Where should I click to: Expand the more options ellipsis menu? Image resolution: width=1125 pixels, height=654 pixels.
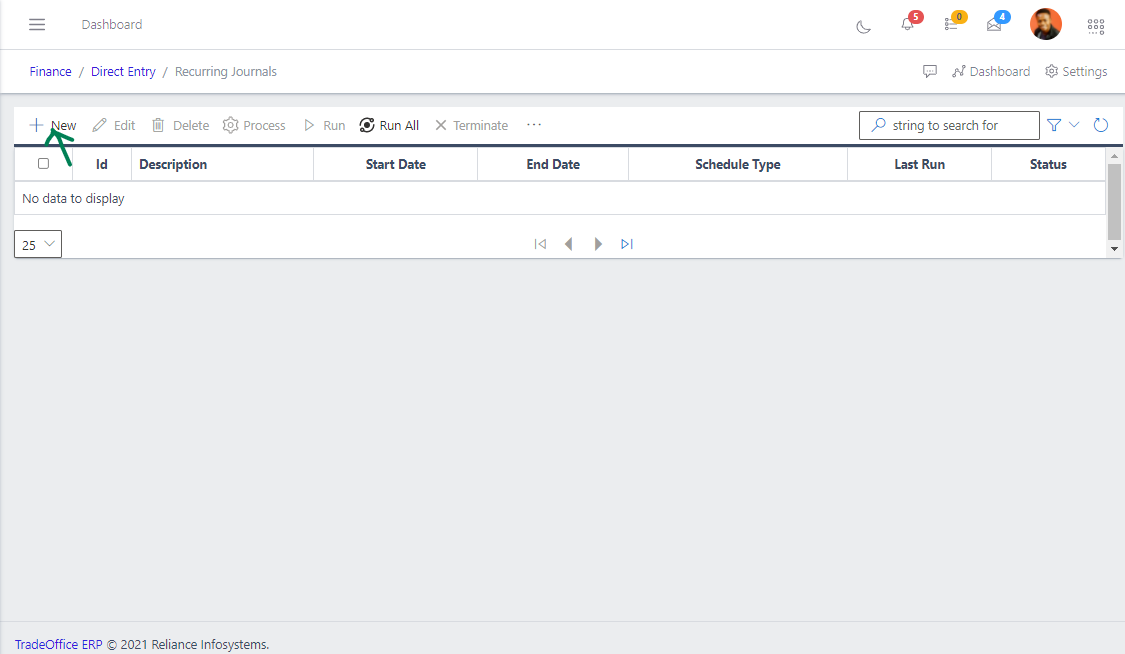(x=534, y=125)
